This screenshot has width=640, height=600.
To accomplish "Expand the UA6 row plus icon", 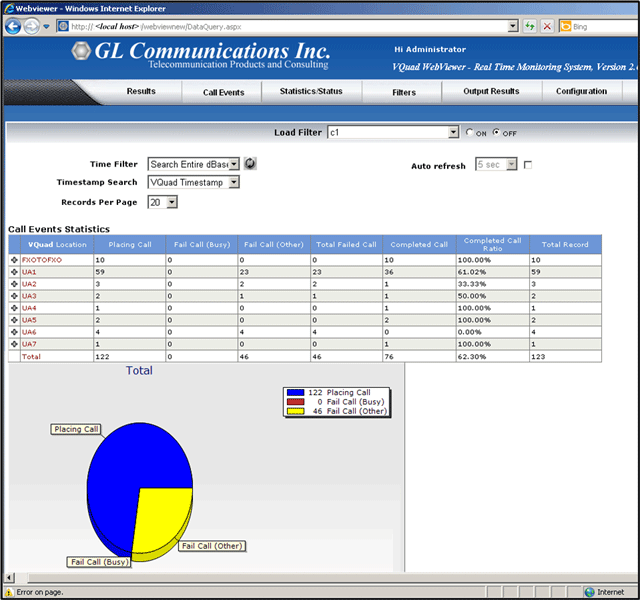I will tap(14, 332).
